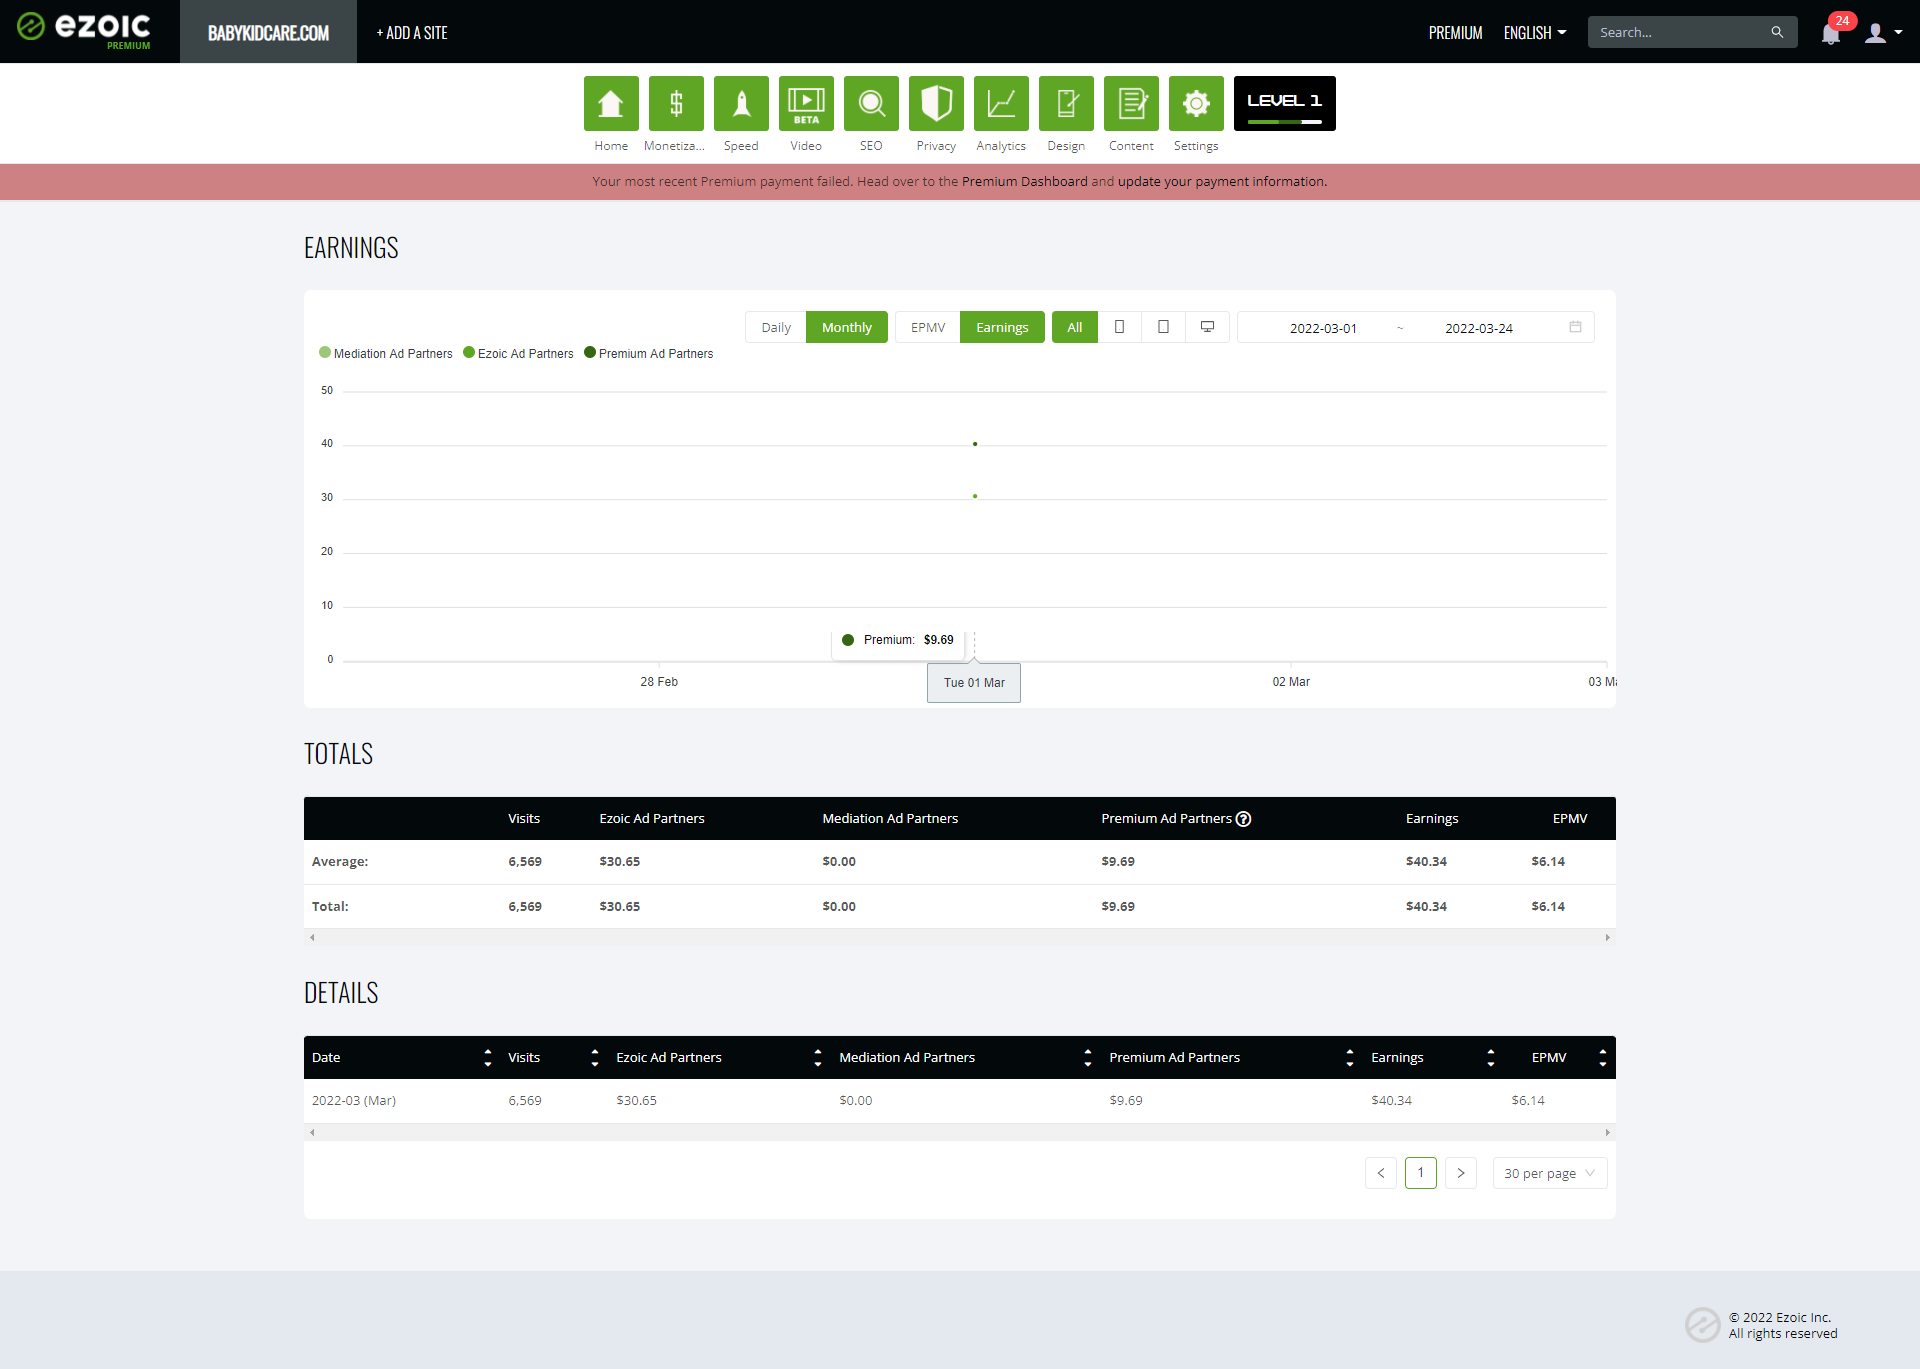Go to next results page
The width and height of the screenshot is (1920, 1369).
point(1461,1173)
